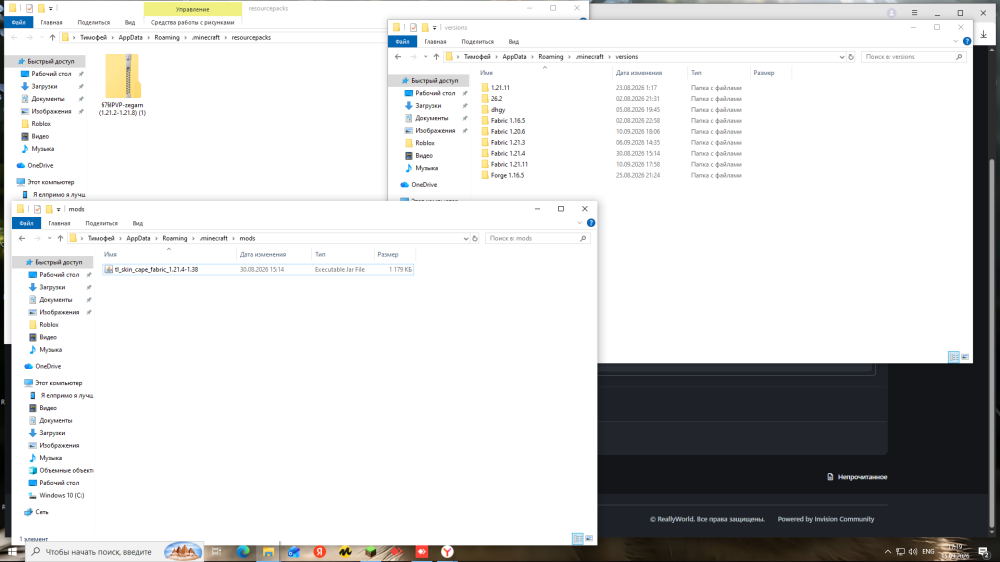
Task: Click the network icon in system tray
Action: [x=900, y=552]
